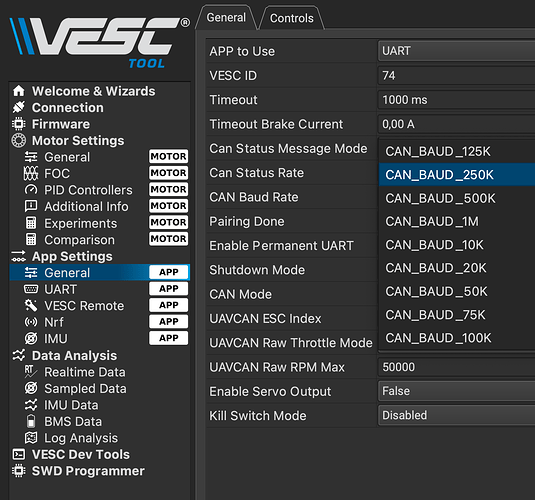Switch to the General tab

(x=226, y=17)
